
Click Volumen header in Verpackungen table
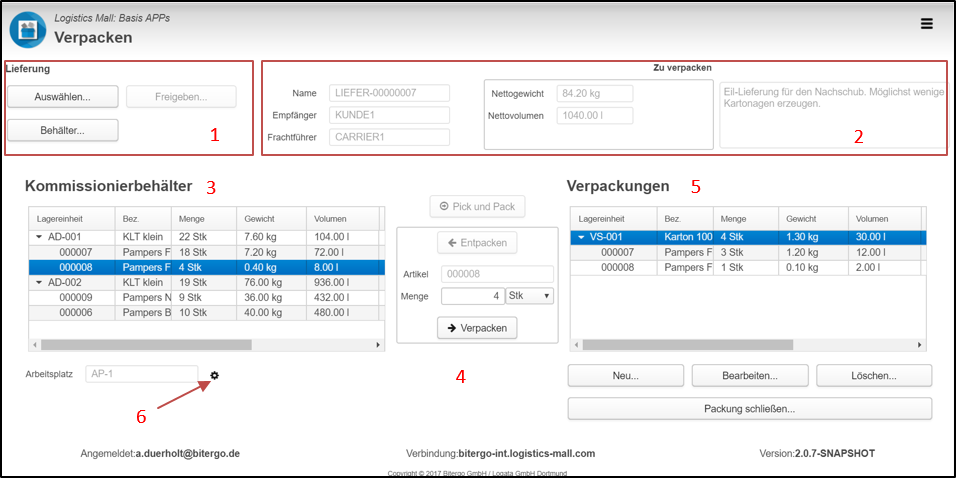click(884, 218)
